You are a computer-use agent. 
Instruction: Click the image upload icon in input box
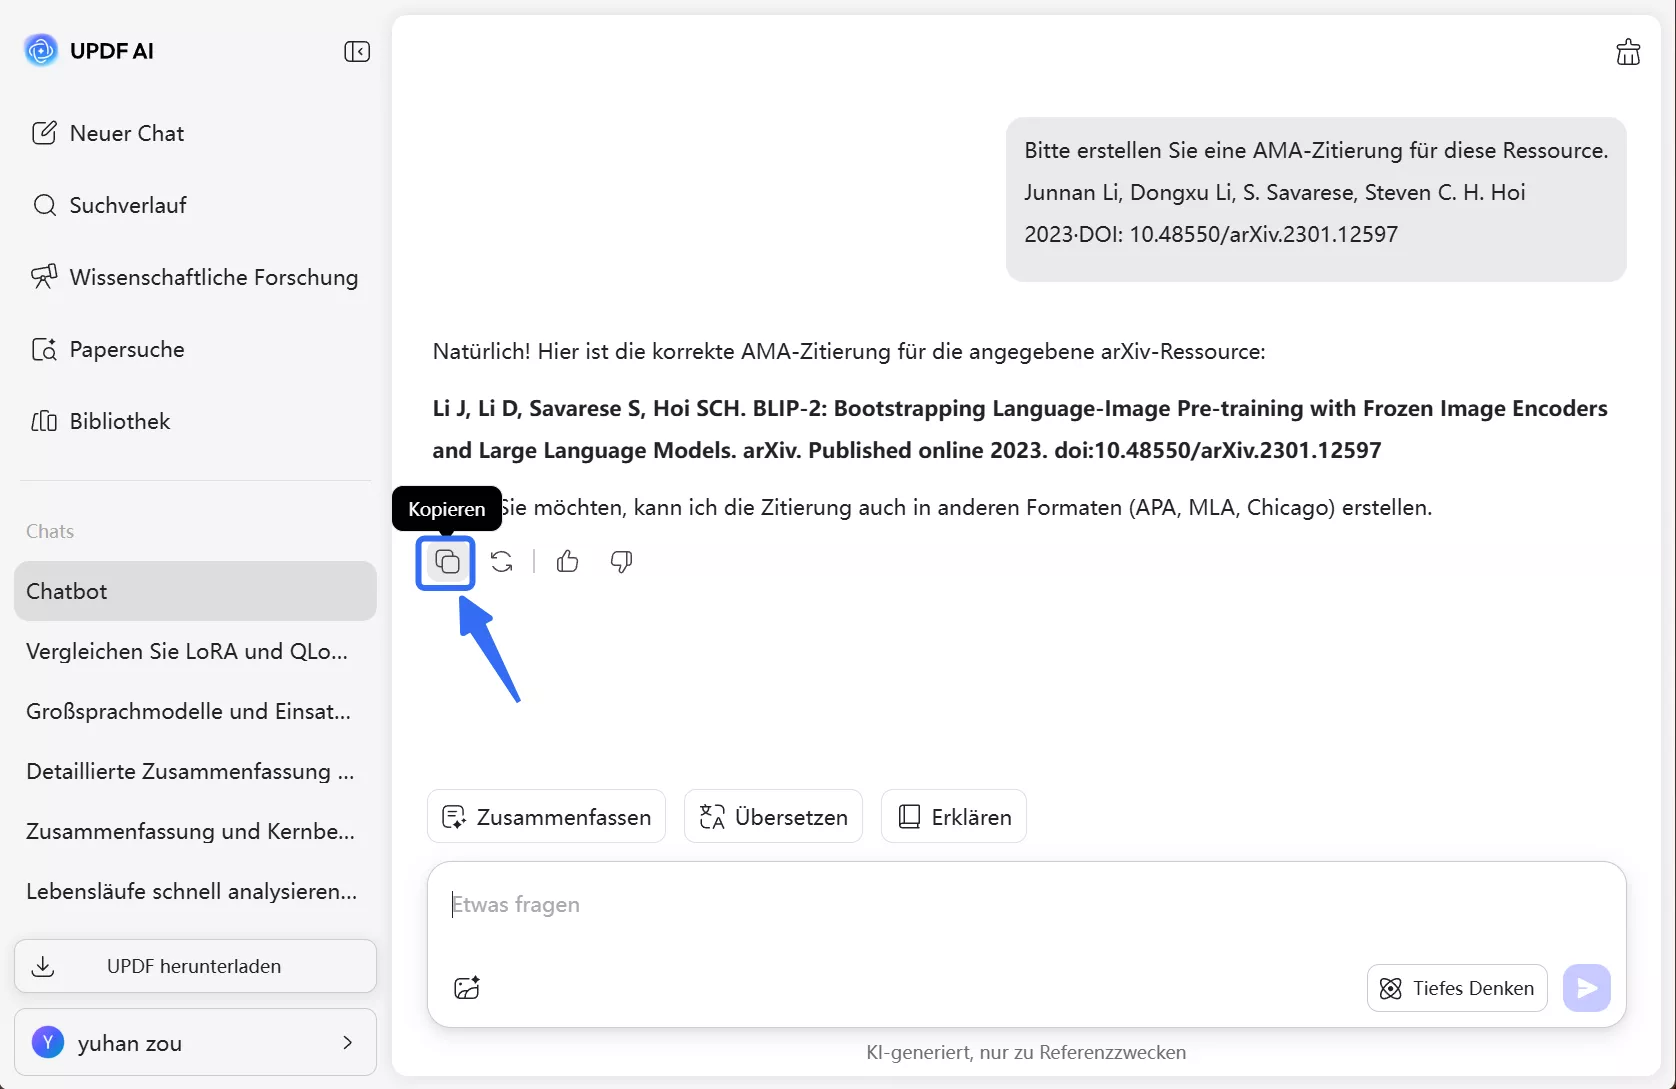coord(467,988)
